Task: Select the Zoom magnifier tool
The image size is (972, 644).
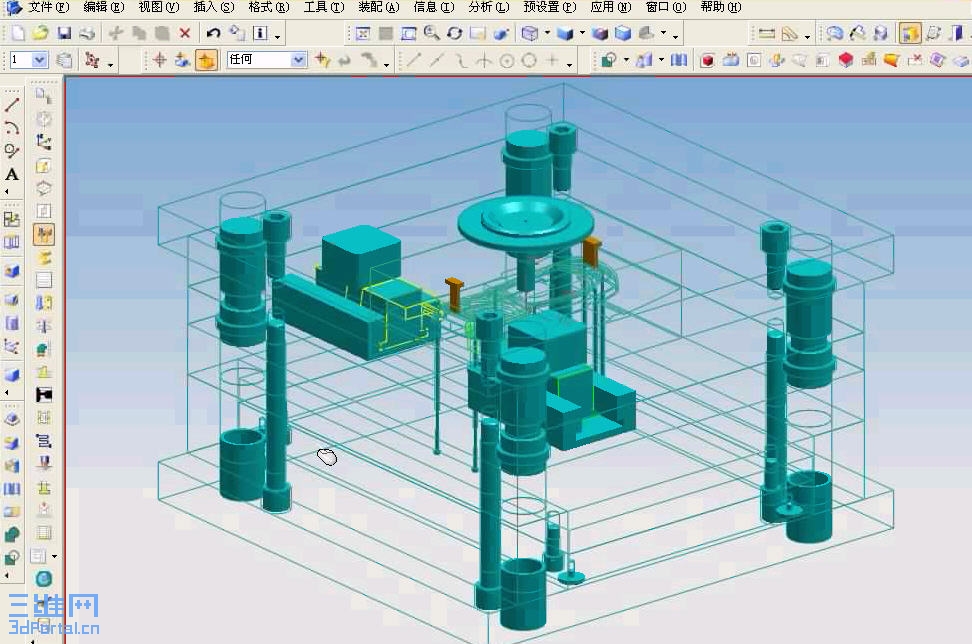Action: click(x=431, y=33)
